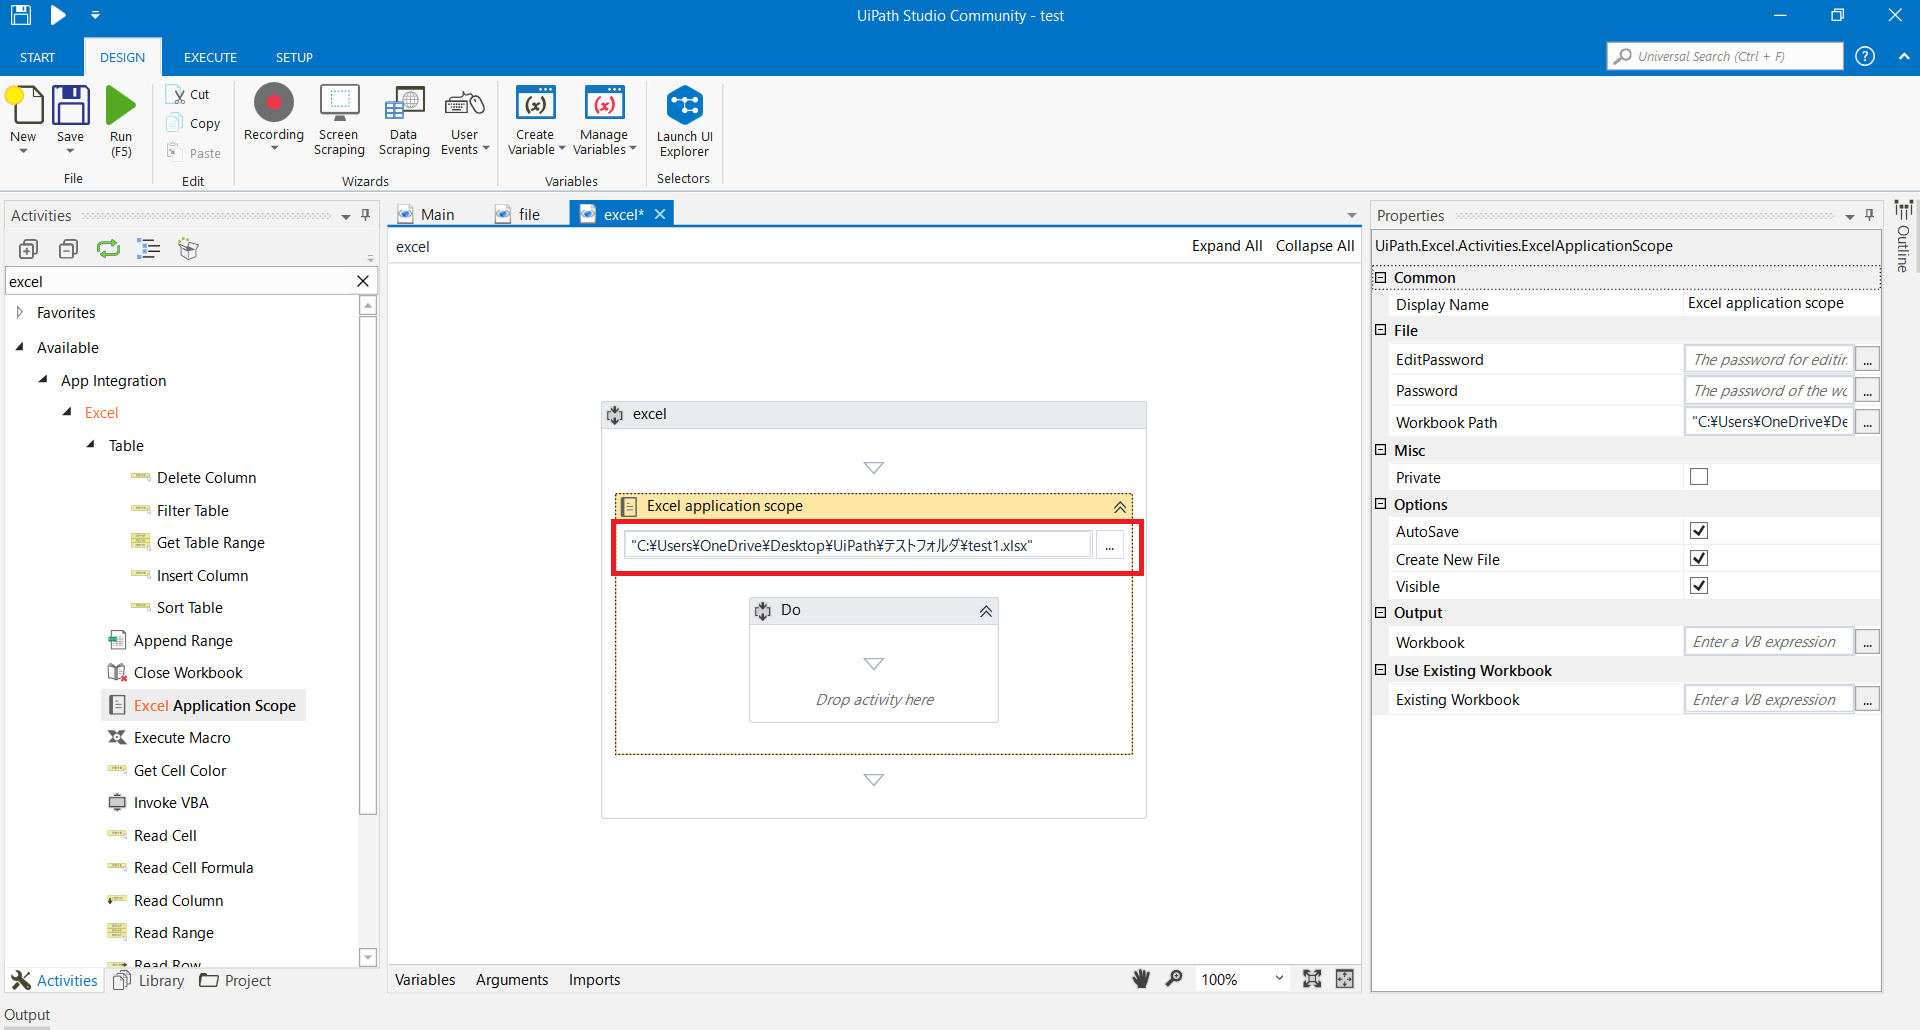Collapse the File property category
The height and width of the screenshot is (1030, 1920).
[x=1381, y=330]
